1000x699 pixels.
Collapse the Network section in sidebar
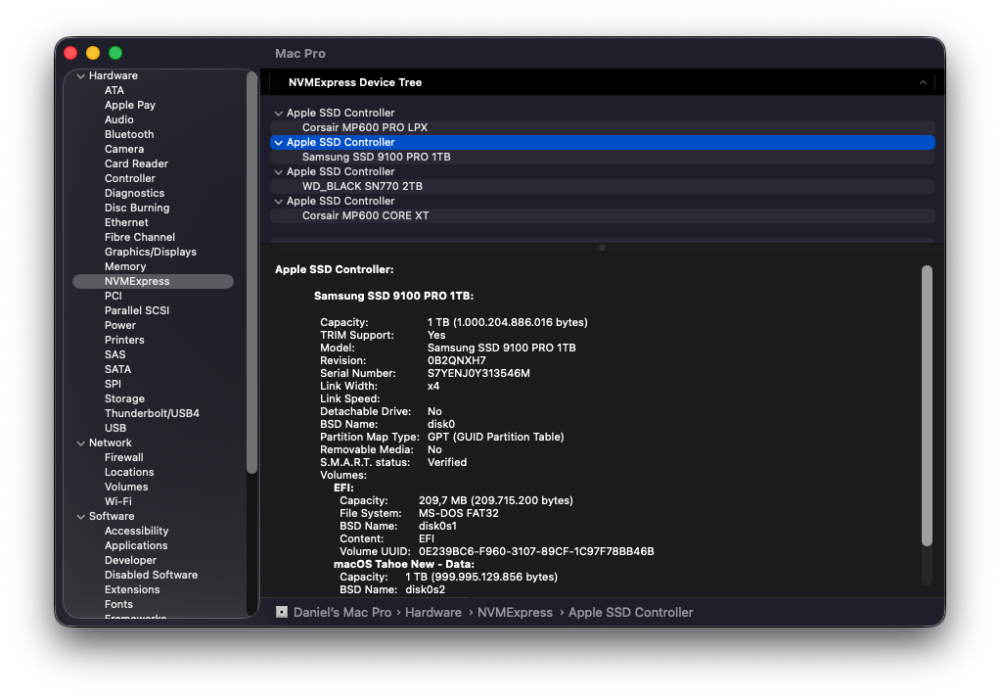pos(81,443)
